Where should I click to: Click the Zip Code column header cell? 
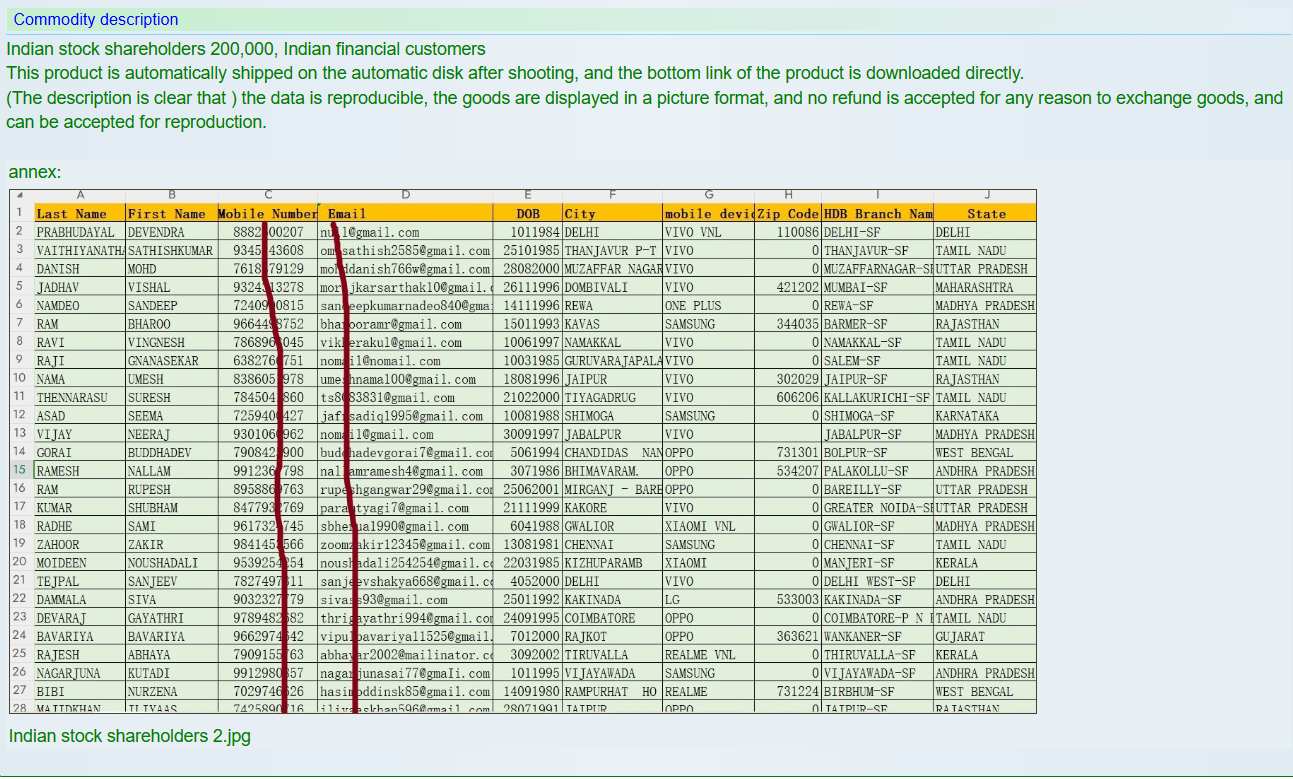tap(788, 214)
